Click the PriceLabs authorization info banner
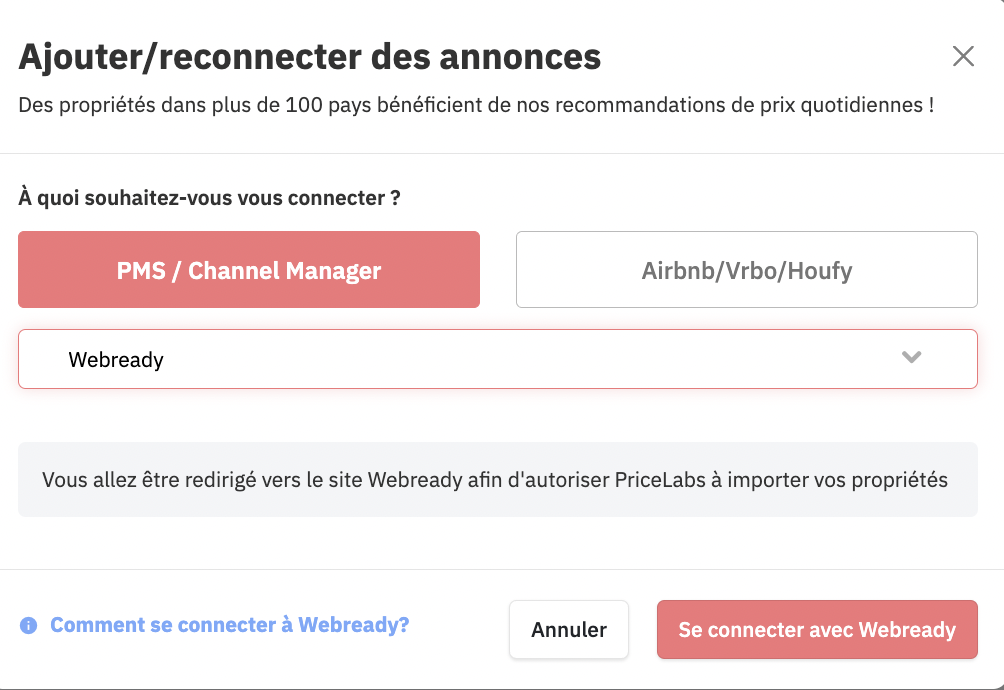 498,479
